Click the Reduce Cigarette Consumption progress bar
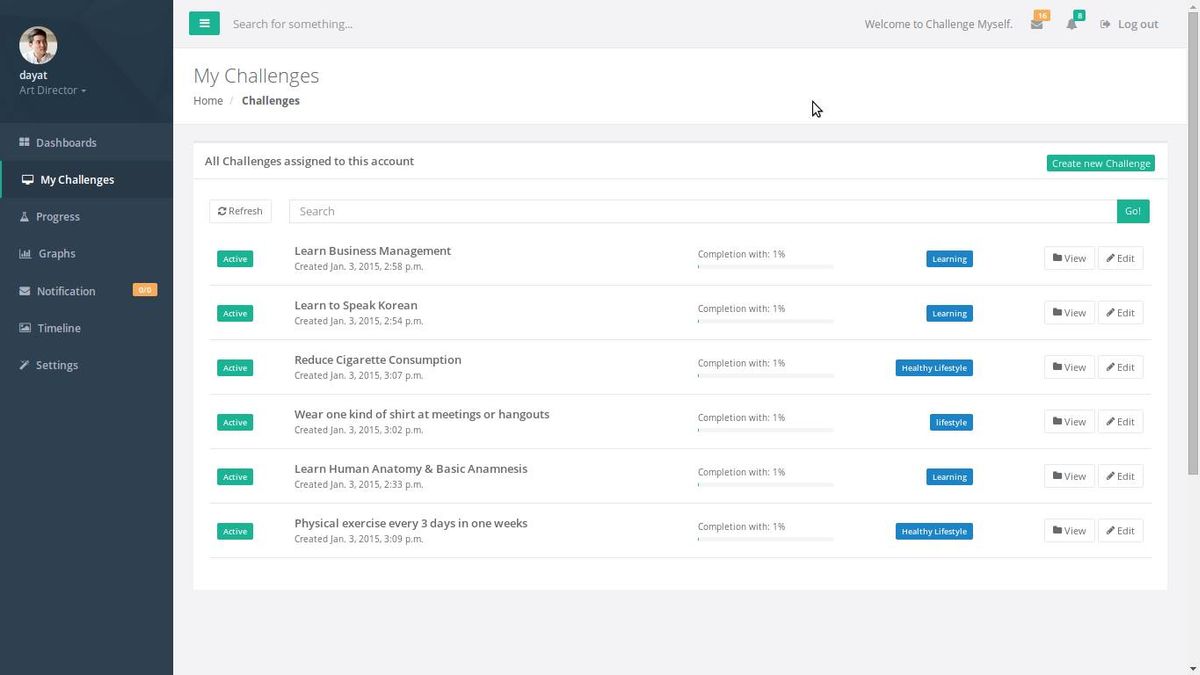Screen dimensions: 1200x675 point(765,375)
